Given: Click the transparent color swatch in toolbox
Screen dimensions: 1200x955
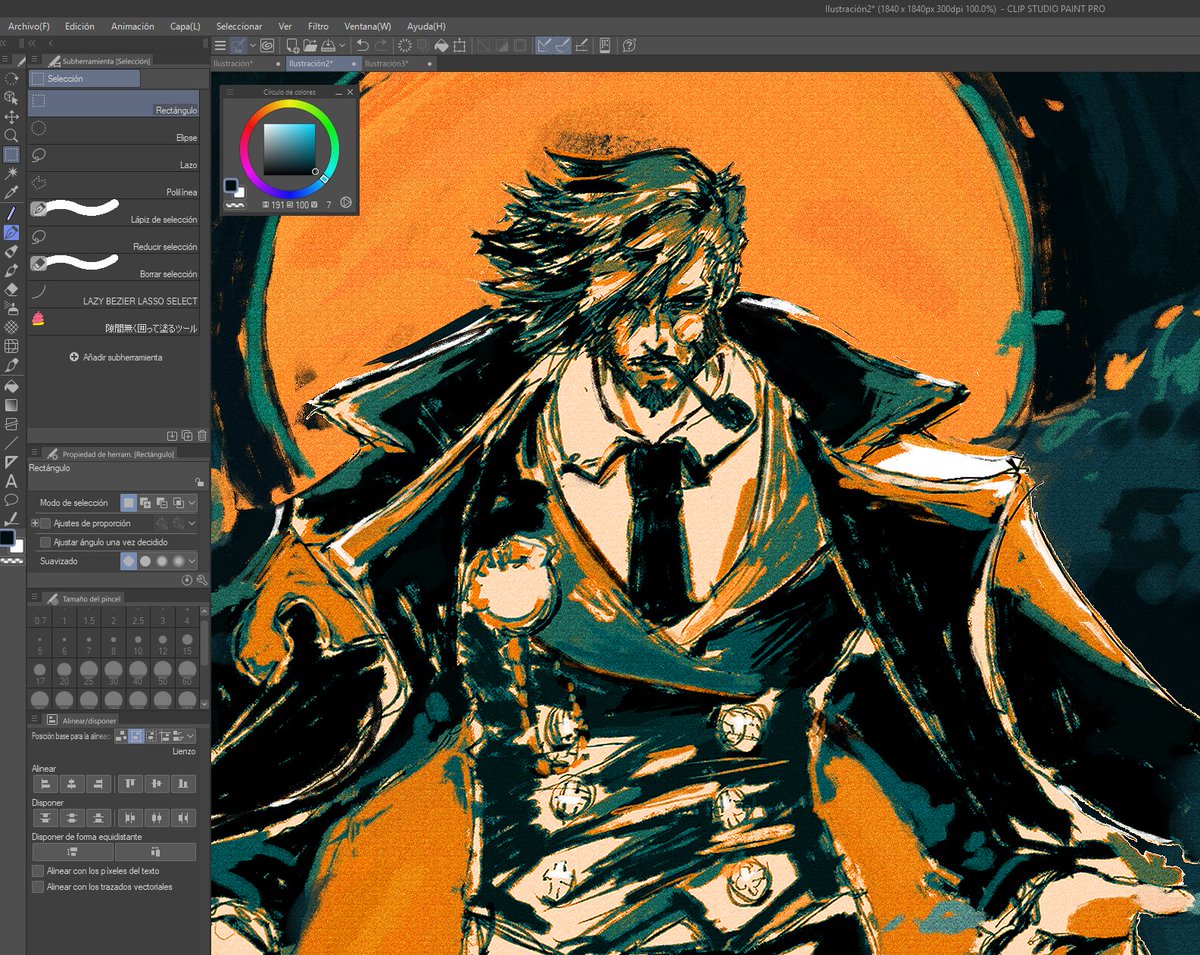Looking at the screenshot, I should click(x=13, y=562).
